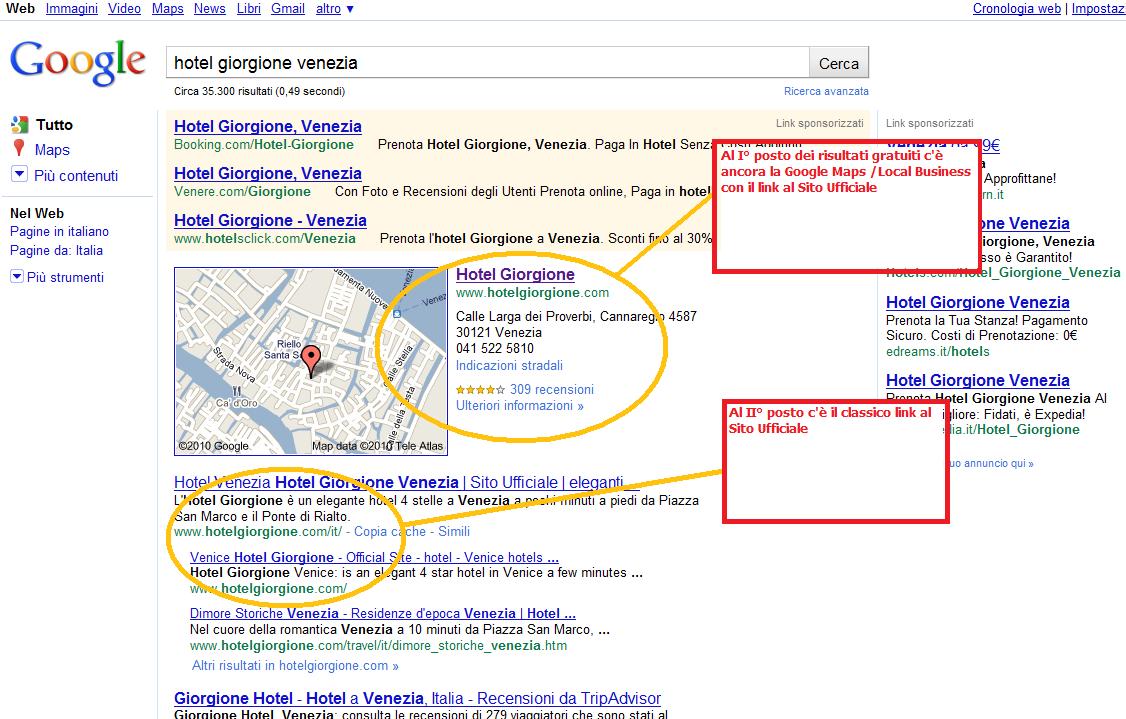Click the phone number 041 522 5810

coord(495,348)
